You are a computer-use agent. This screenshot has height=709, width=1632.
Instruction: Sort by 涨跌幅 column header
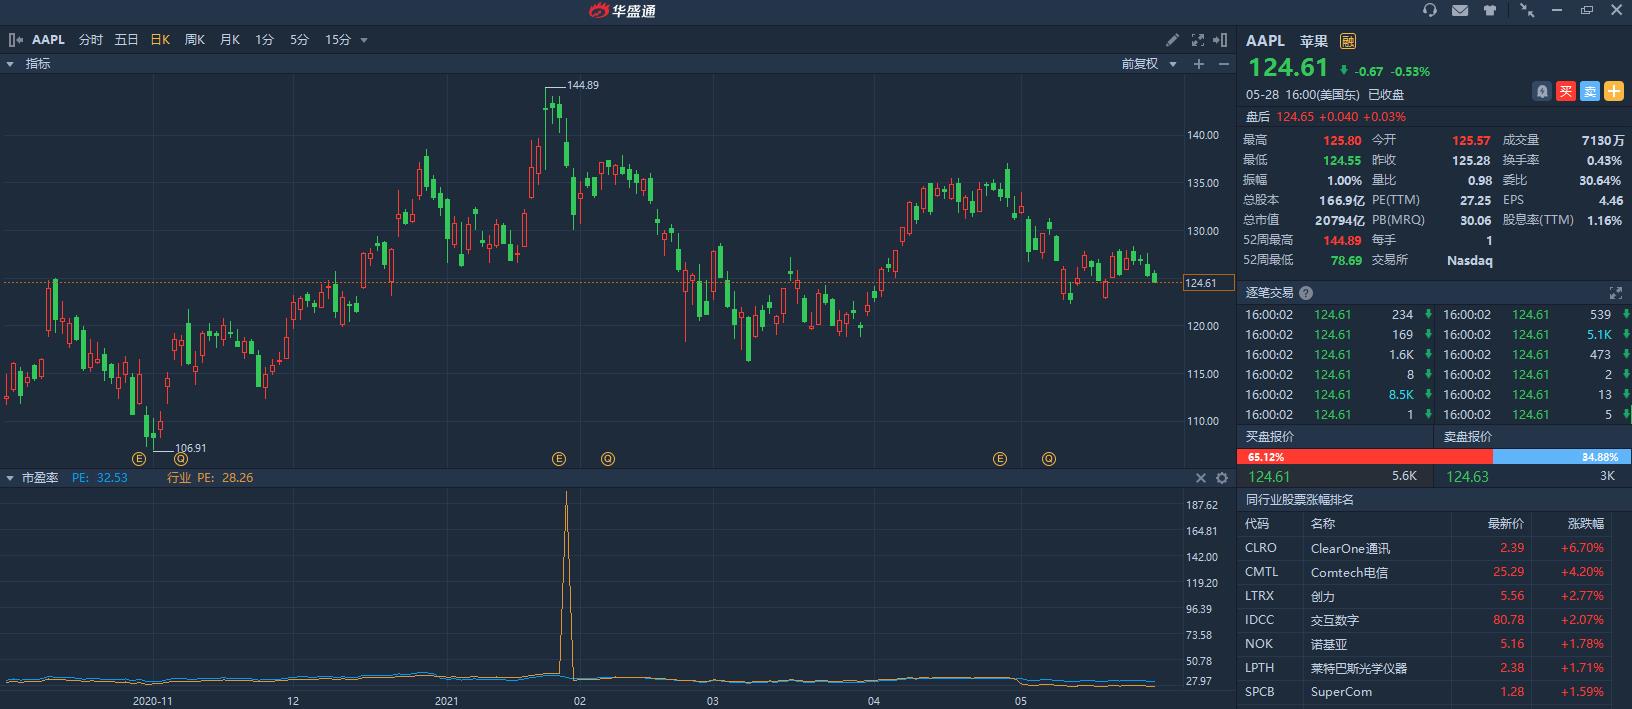[1585, 524]
